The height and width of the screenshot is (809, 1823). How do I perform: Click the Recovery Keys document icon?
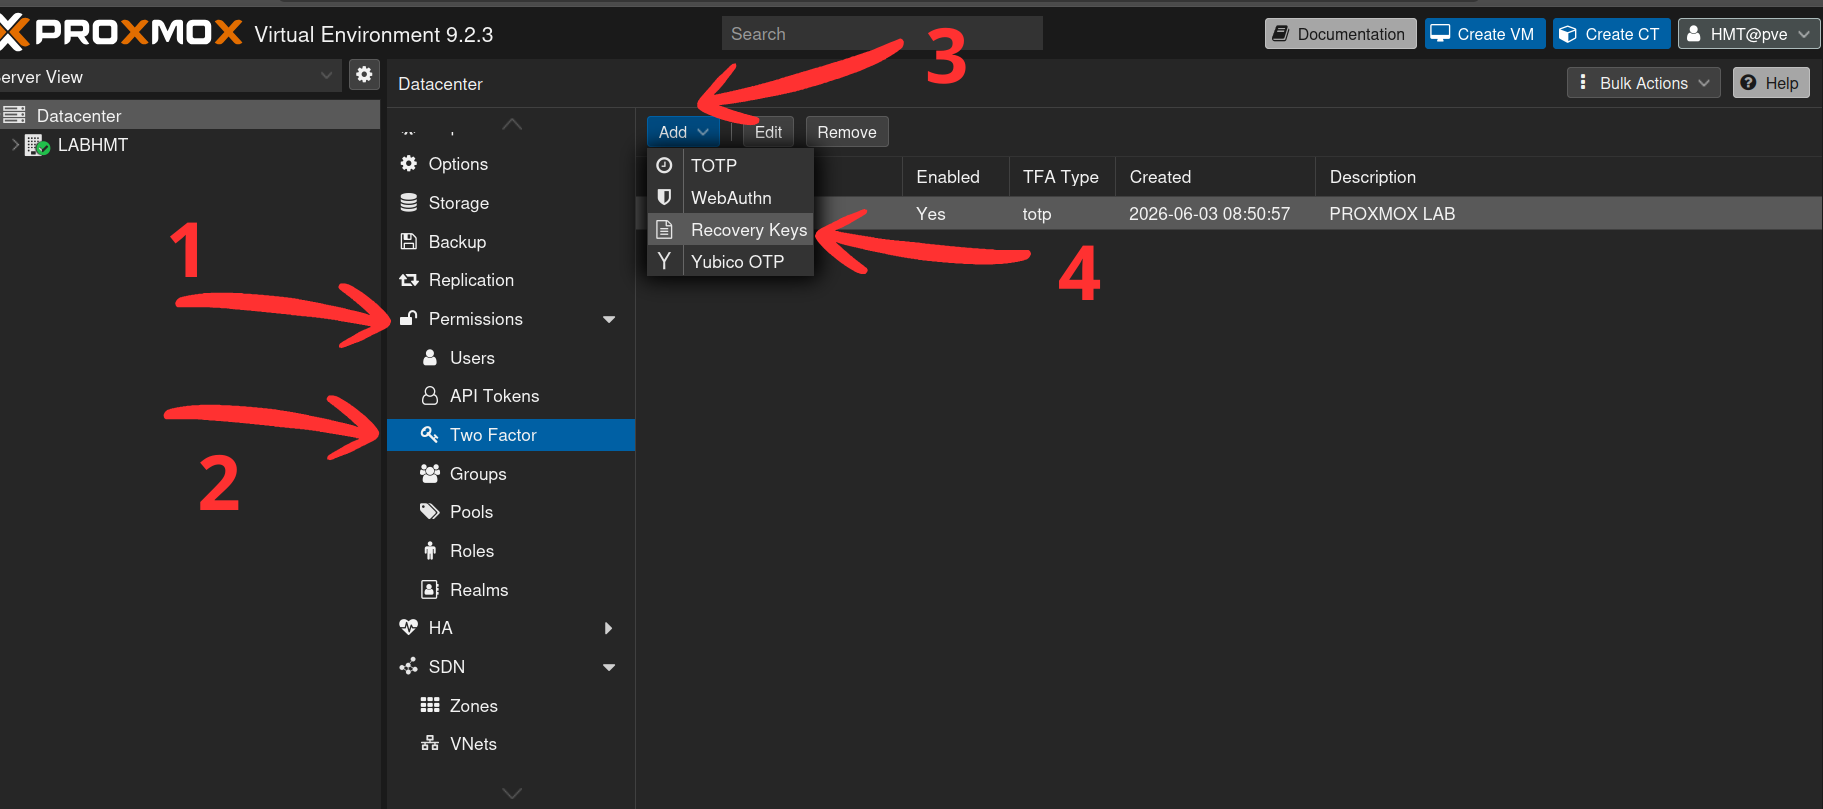[664, 229]
